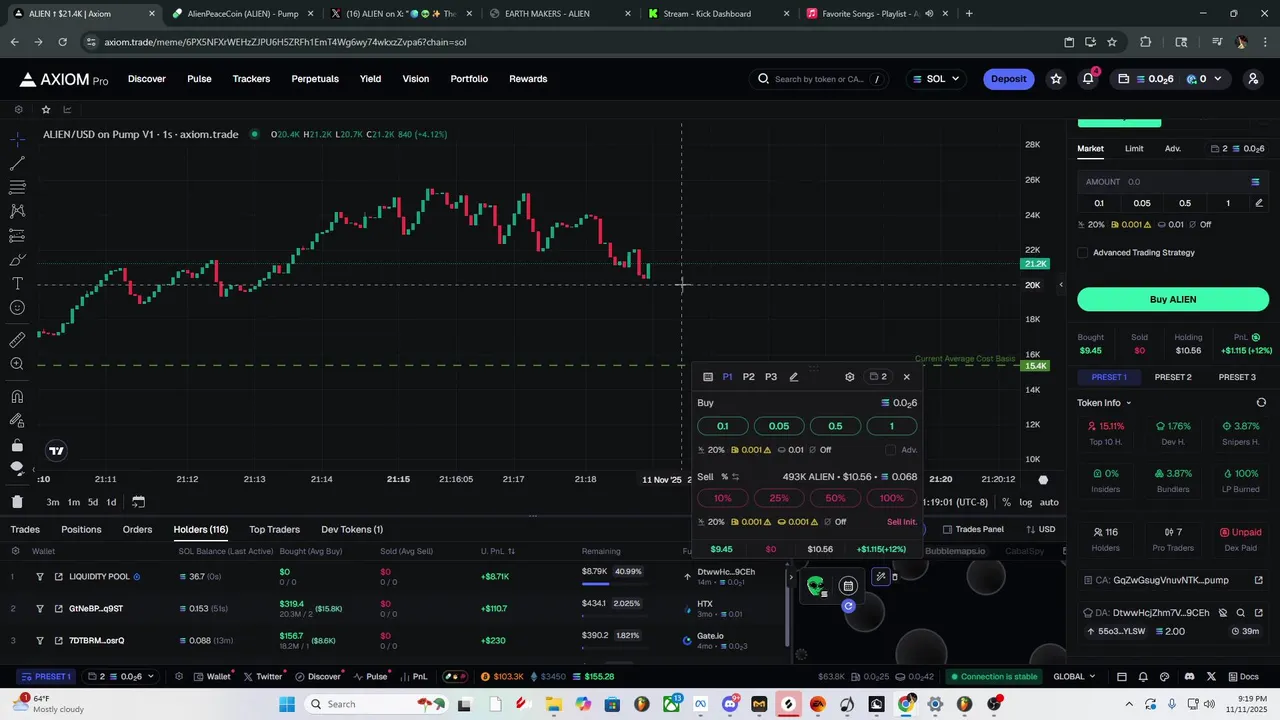The width and height of the screenshot is (1280, 720).
Task: Remove drawings with the trash icon
Action: (17, 502)
